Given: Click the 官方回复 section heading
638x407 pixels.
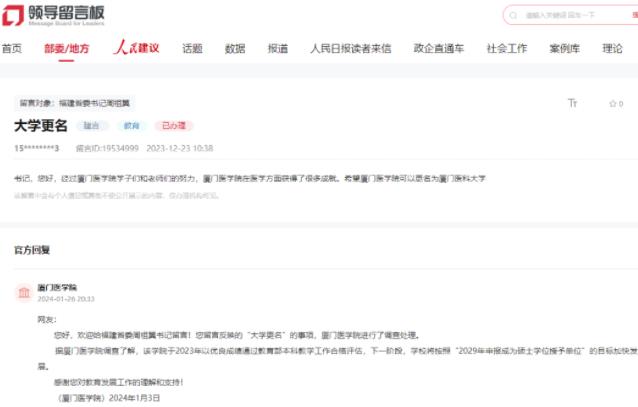Looking at the screenshot, I should tap(32, 250).
